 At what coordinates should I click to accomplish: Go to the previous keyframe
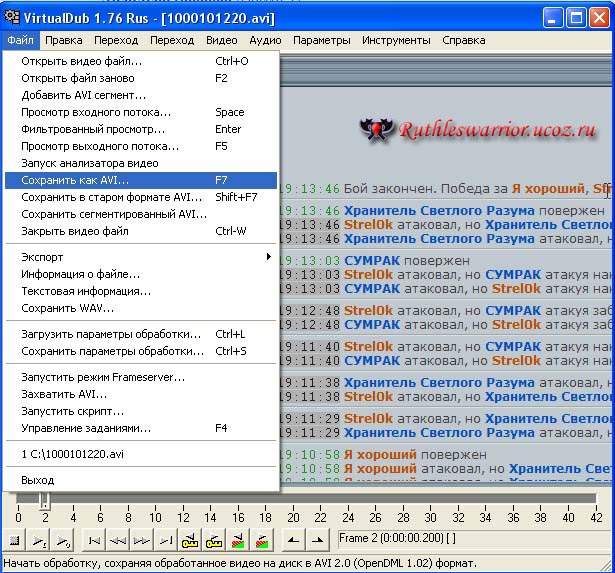[190, 541]
